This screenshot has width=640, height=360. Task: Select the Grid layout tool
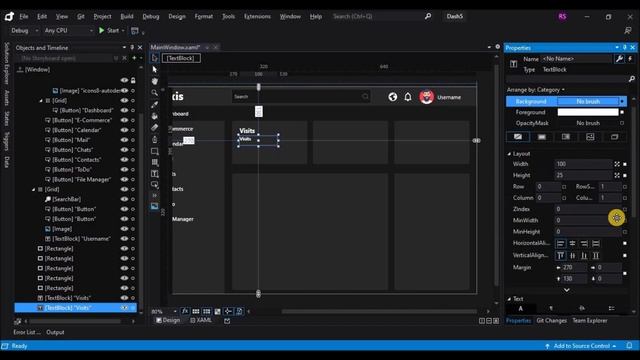tap(155, 162)
